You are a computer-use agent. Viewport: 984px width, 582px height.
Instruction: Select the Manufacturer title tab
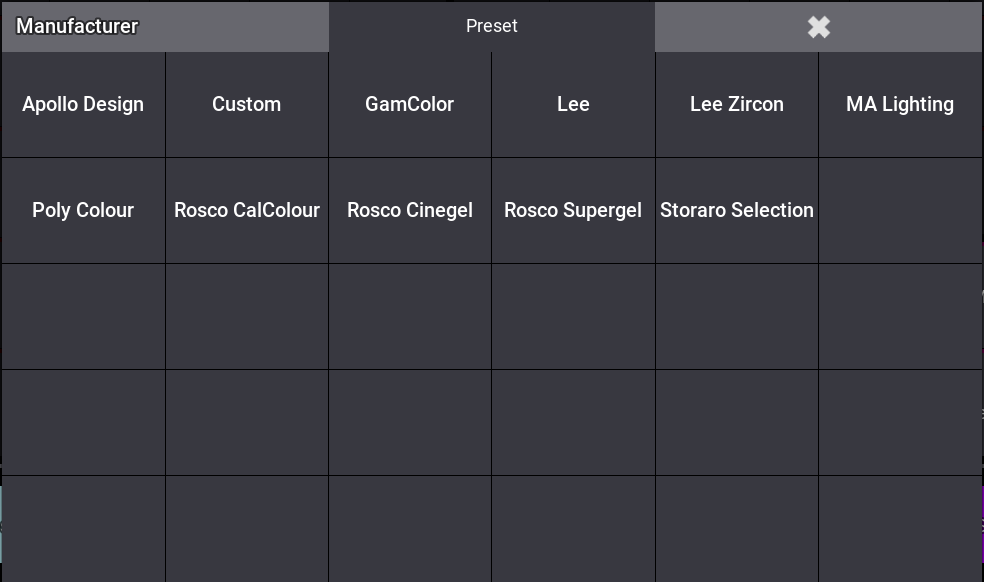click(165, 27)
